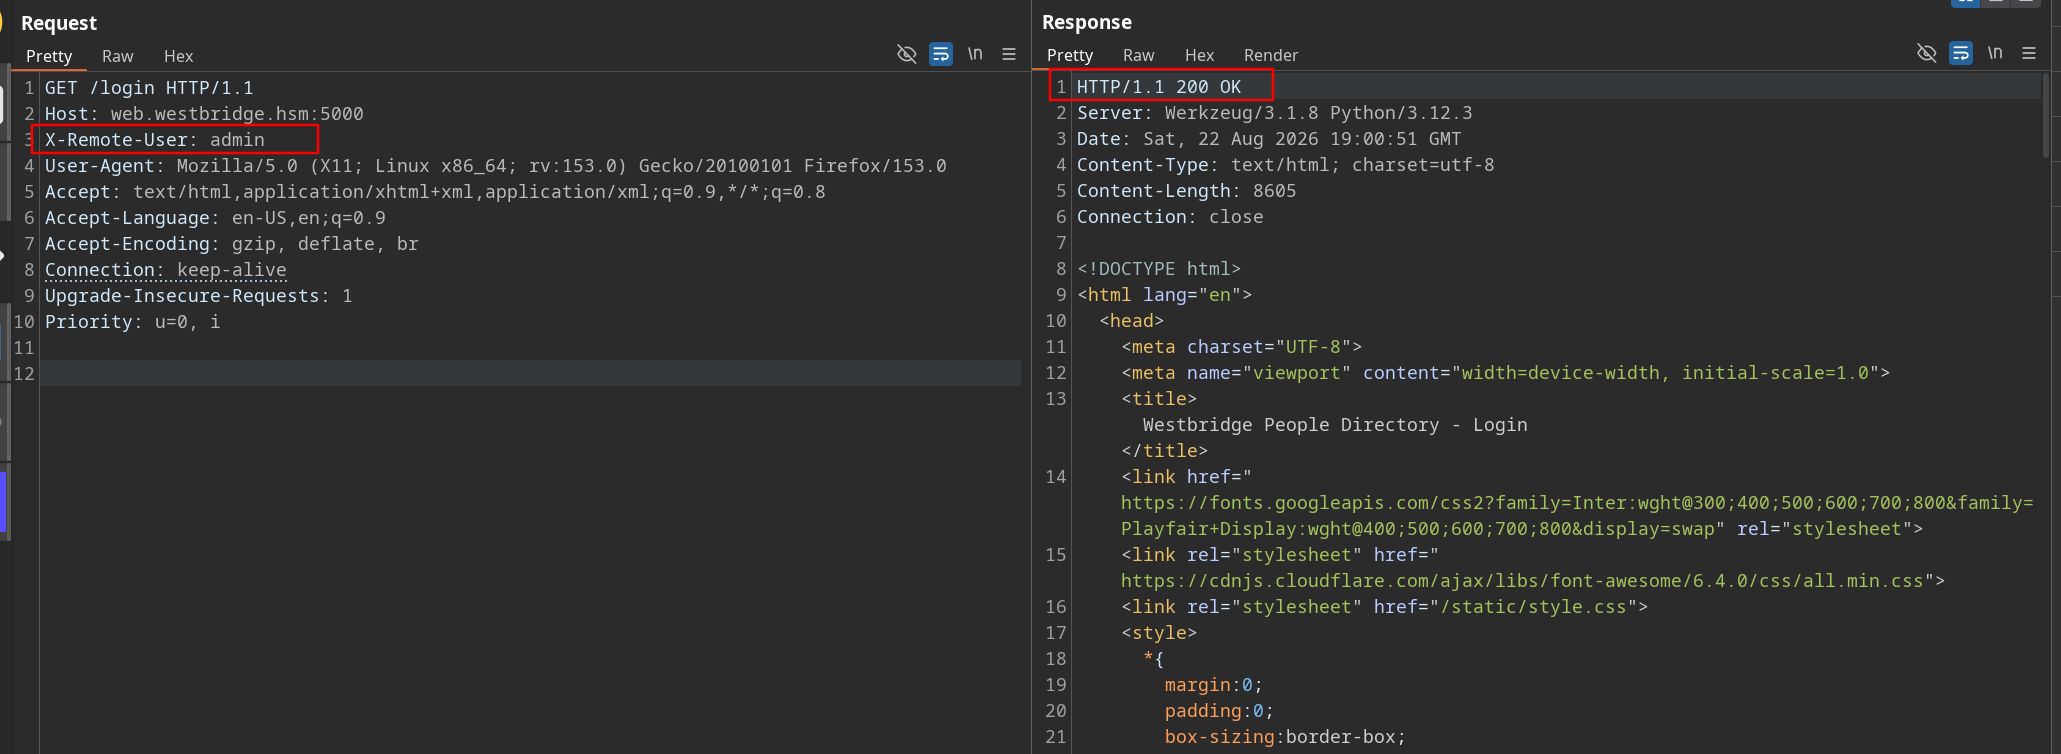Click the 'Content-Length: 8605' line
The image size is (2061, 754).
[1187, 191]
